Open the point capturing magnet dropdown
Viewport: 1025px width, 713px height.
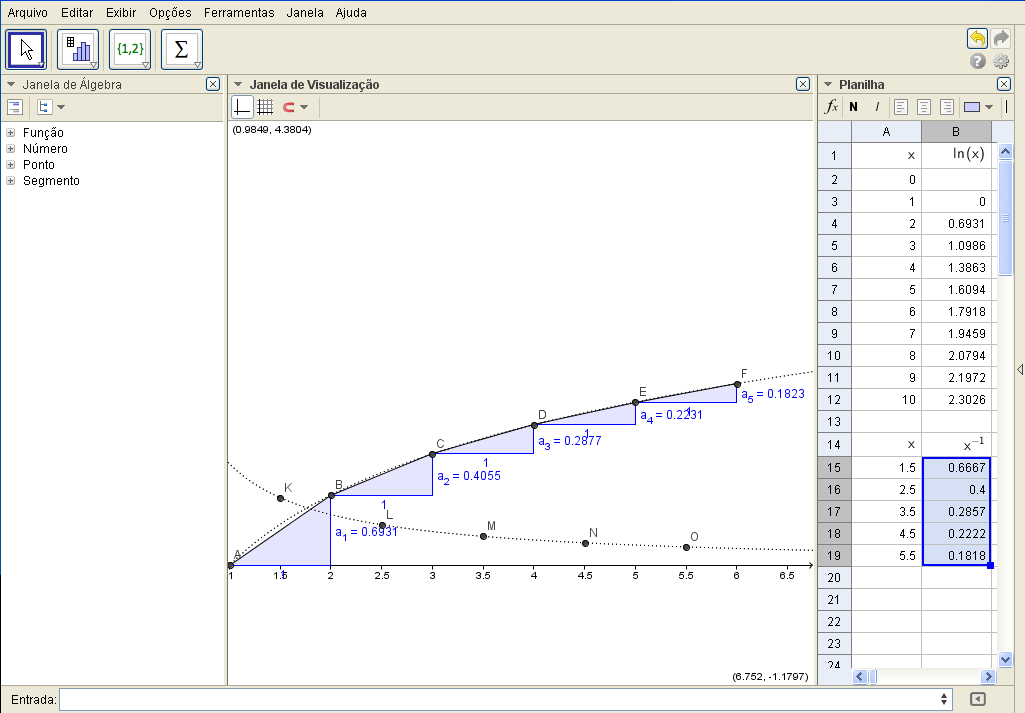[293, 106]
